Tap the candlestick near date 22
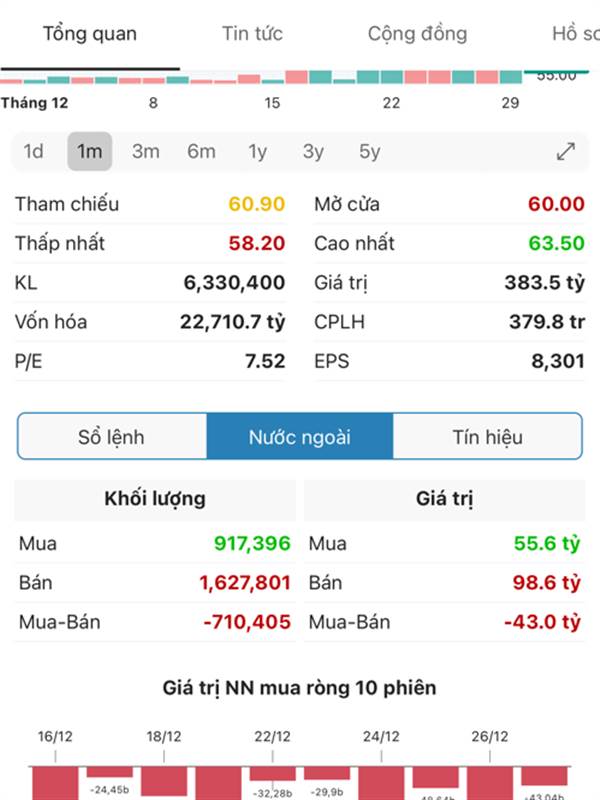Viewport: 600px width, 800px height. [392, 77]
